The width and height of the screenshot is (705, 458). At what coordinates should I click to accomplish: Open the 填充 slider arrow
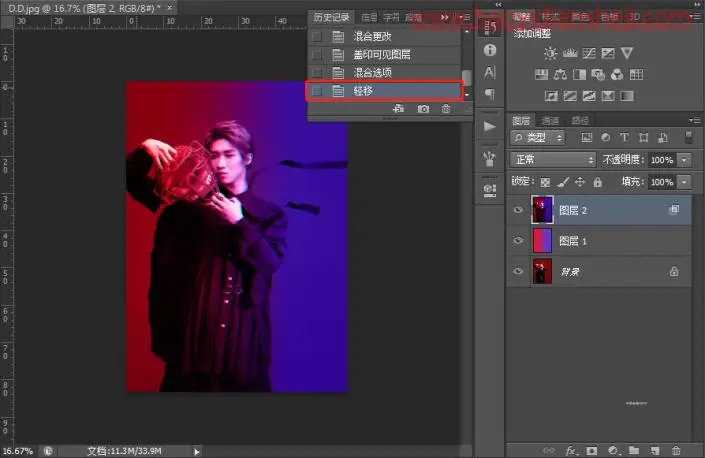click(684, 182)
